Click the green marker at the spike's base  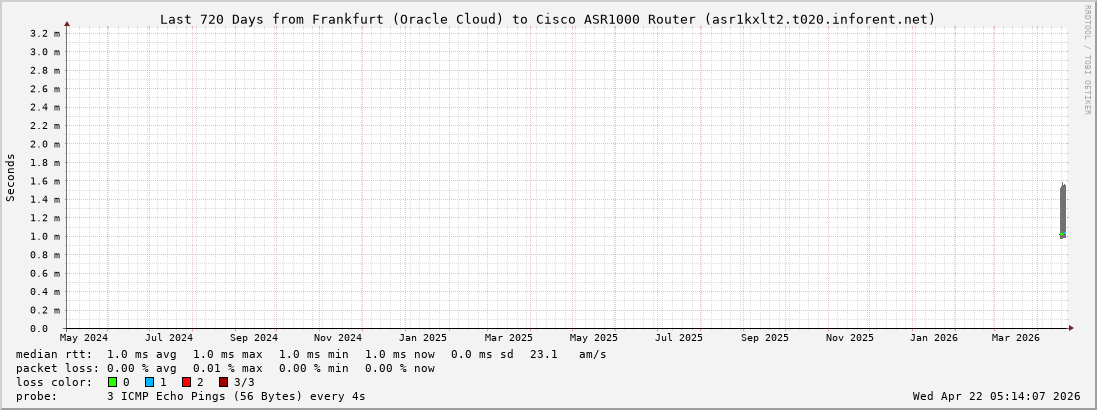pos(1062,236)
